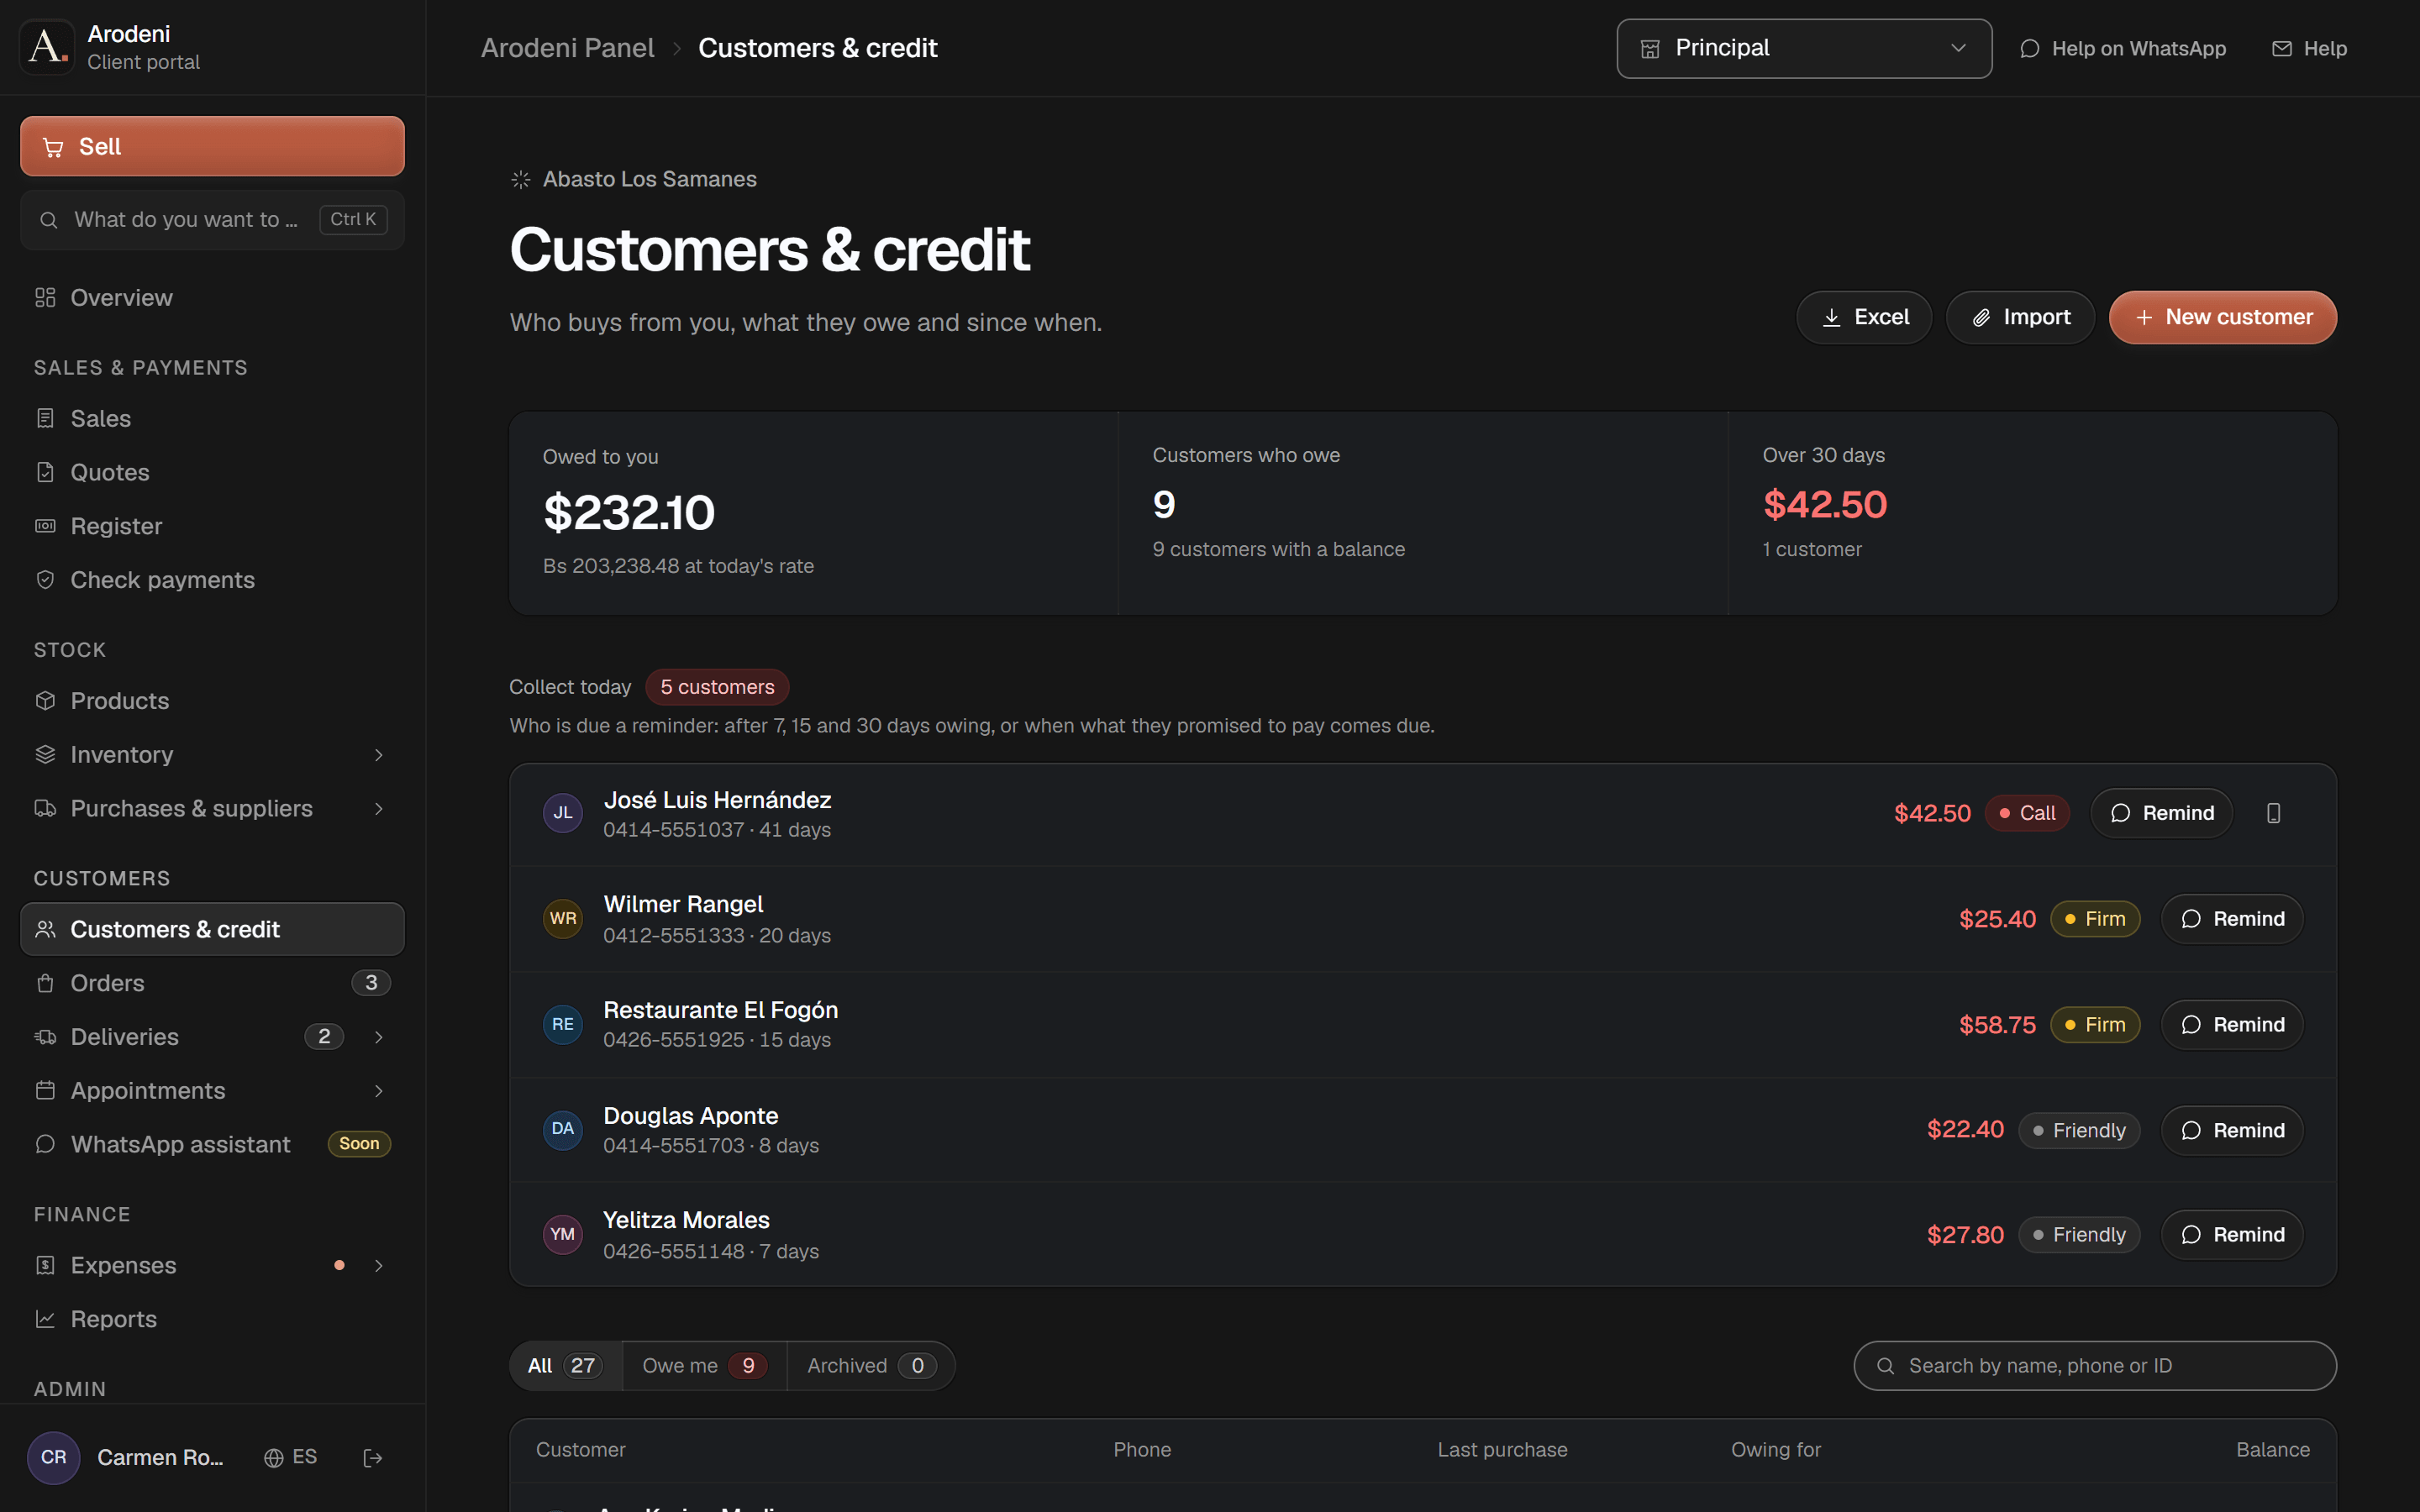The height and width of the screenshot is (1512, 2420).
Task: Select the All 27 tab
Action: point(566,1366)
